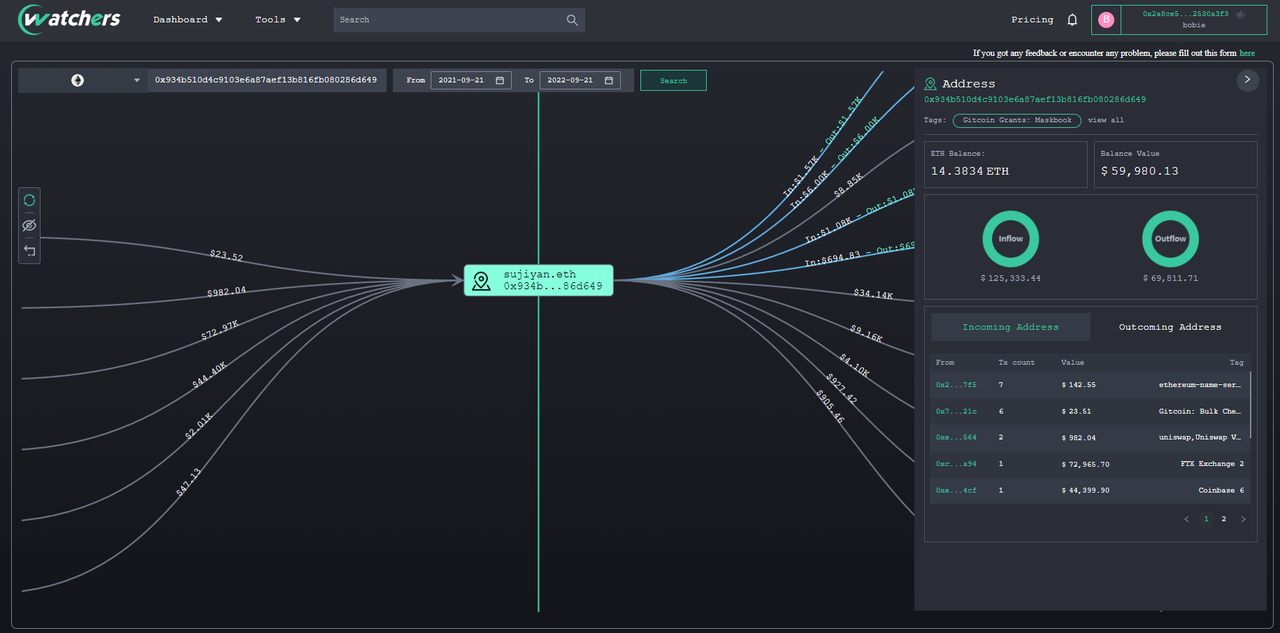Click the pink user avatar B

pos(1105,20)
